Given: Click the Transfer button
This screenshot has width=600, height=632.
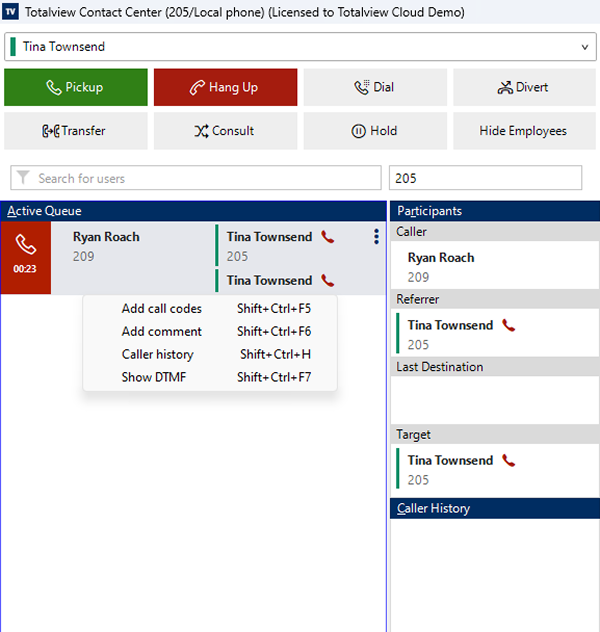Looking at the screenshot, I should coord(76,131).
